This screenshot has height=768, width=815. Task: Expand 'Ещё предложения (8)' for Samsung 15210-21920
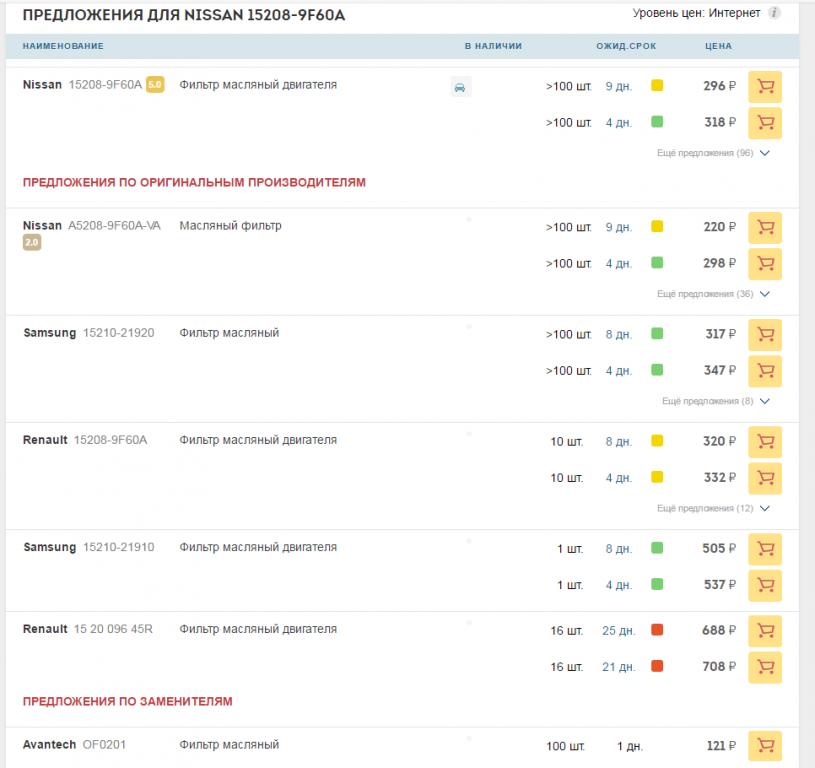(x=715, y=401)
